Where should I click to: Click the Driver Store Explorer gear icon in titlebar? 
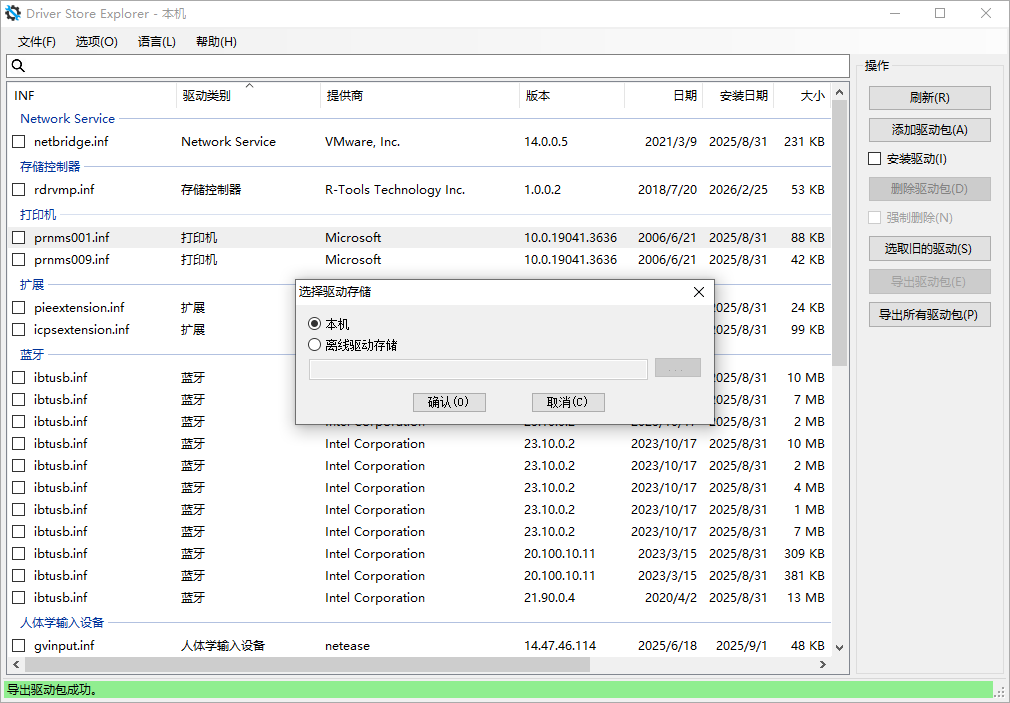pos(14,13)
